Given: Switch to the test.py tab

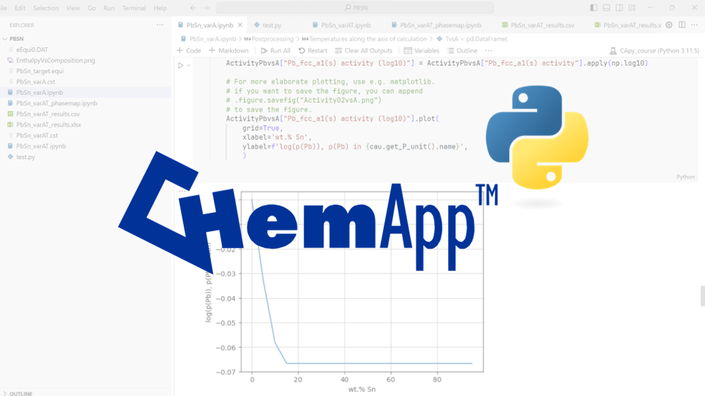Looking at the screenshot, I should (x=268, y=25).
